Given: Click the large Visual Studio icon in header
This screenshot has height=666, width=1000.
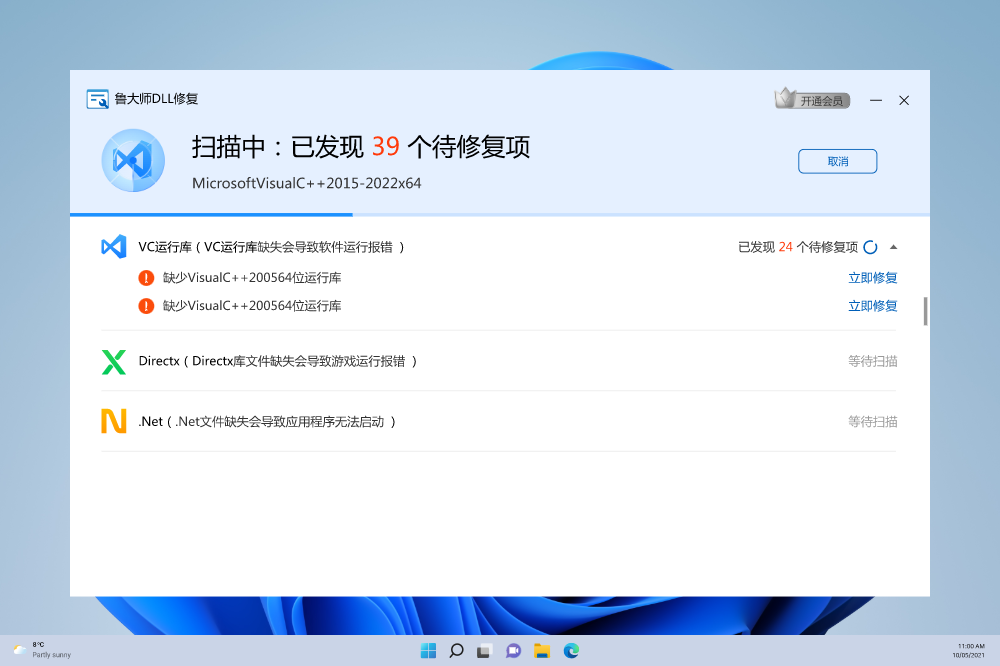Looking at the screenshot, I should (133, 161).
